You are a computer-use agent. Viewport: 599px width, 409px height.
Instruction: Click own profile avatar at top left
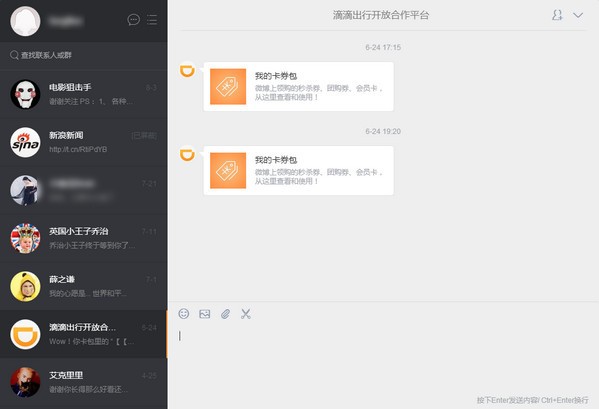pos(25,21)
